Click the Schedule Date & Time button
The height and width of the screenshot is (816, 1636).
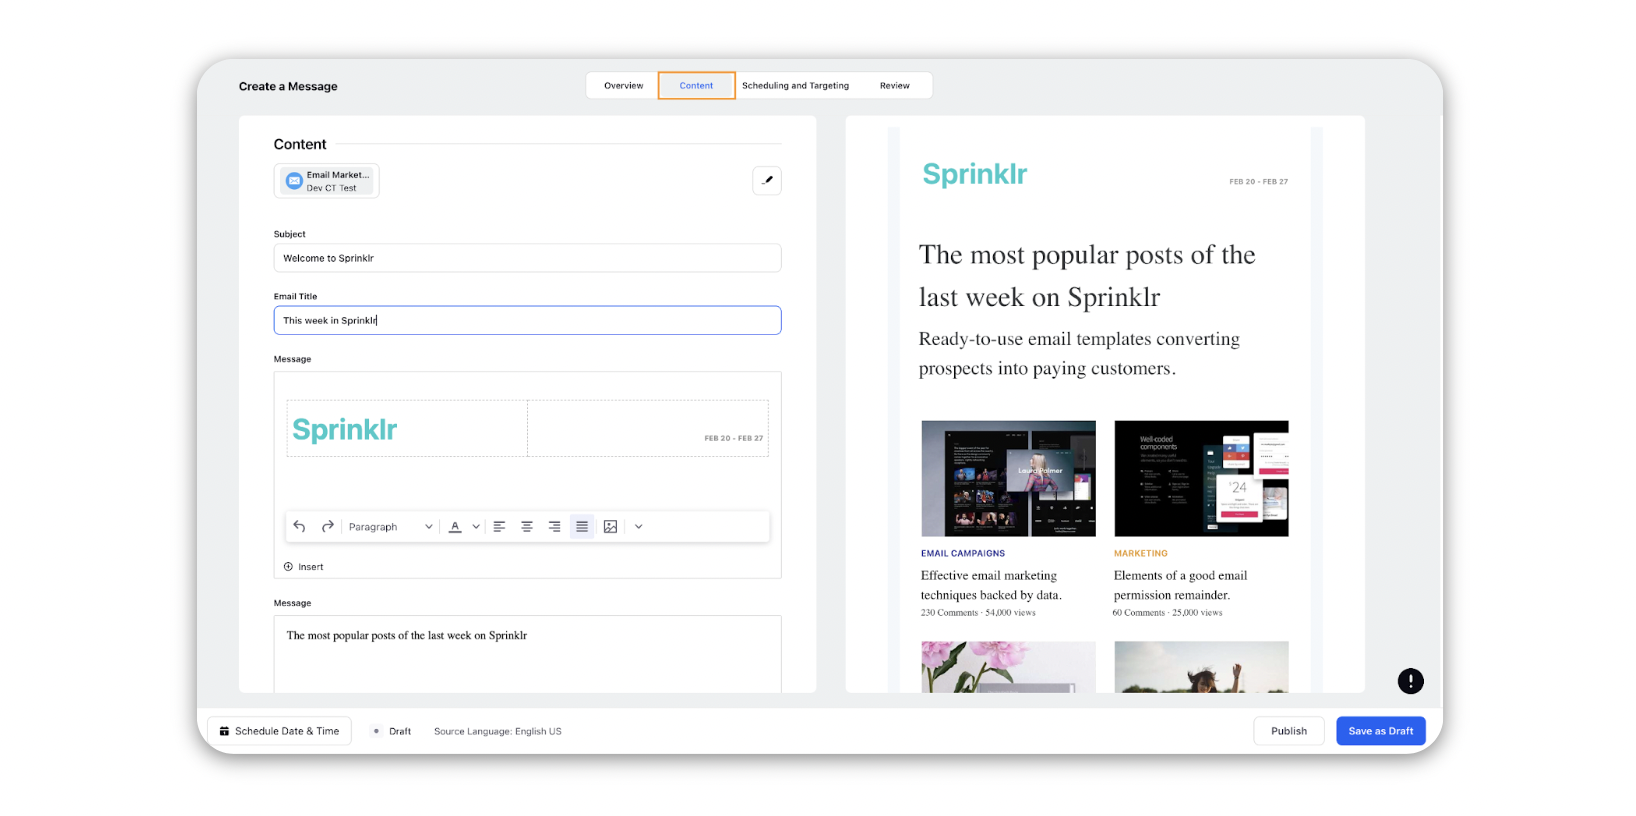[x=279, y=731]
